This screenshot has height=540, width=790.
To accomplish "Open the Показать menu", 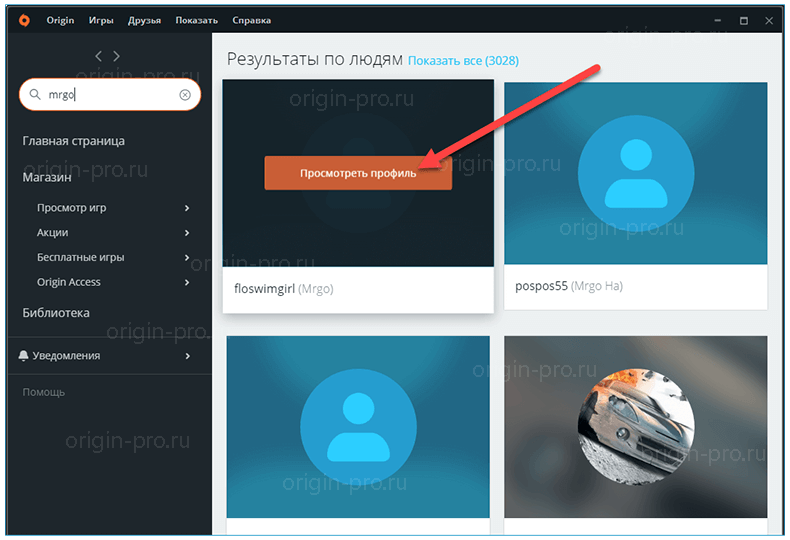I will pos(196,20).
